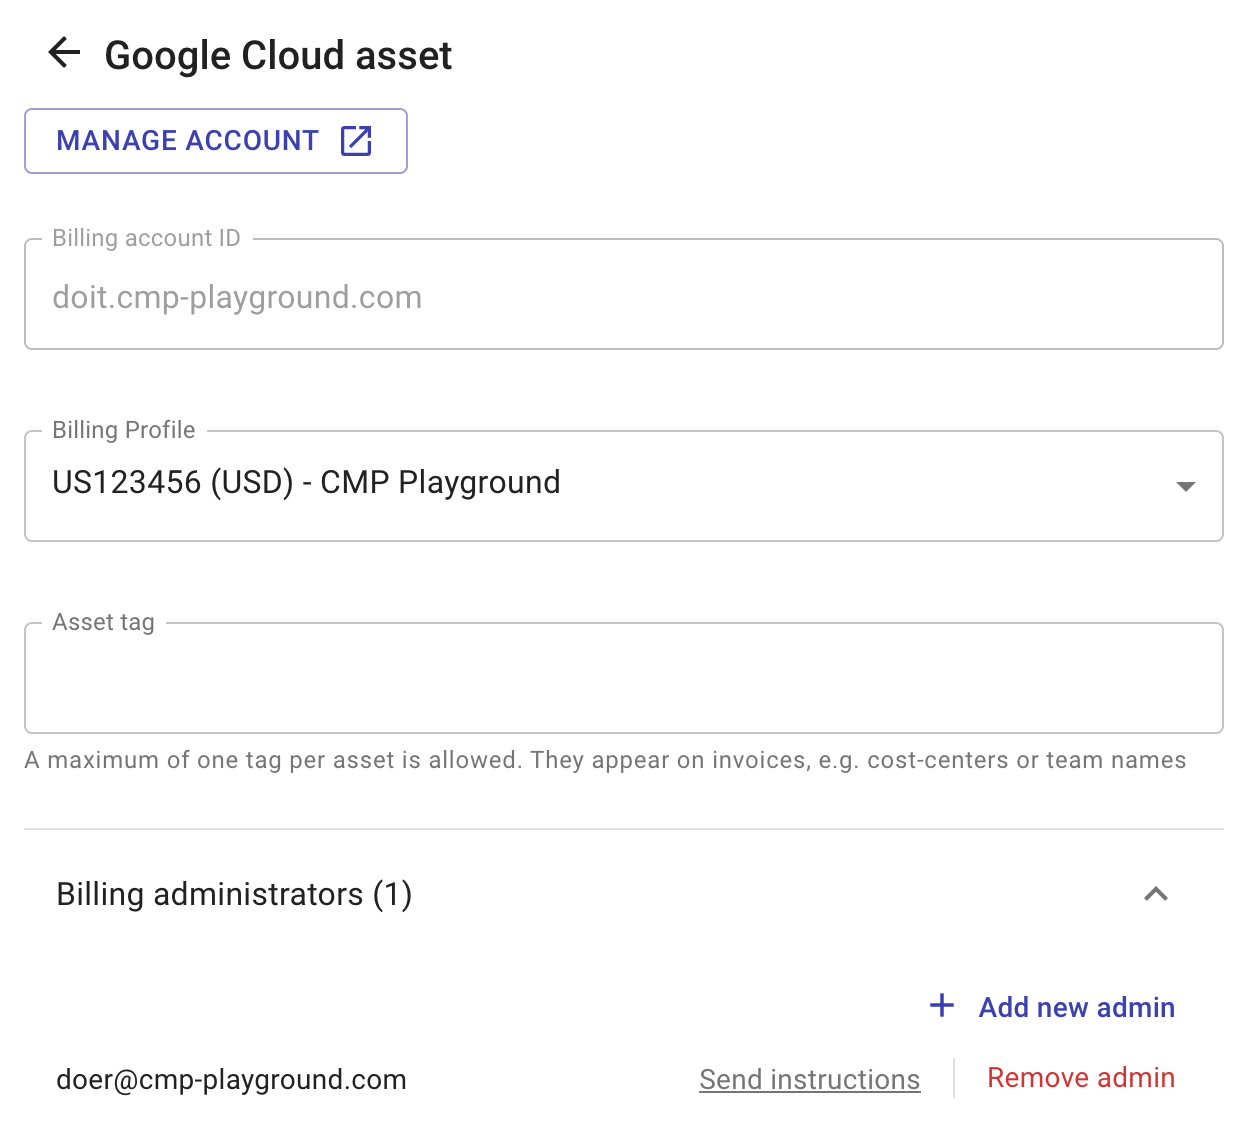Click the Send instructions link
This screenshot has width=1258, height=1140.
[x=809, y=1078]
